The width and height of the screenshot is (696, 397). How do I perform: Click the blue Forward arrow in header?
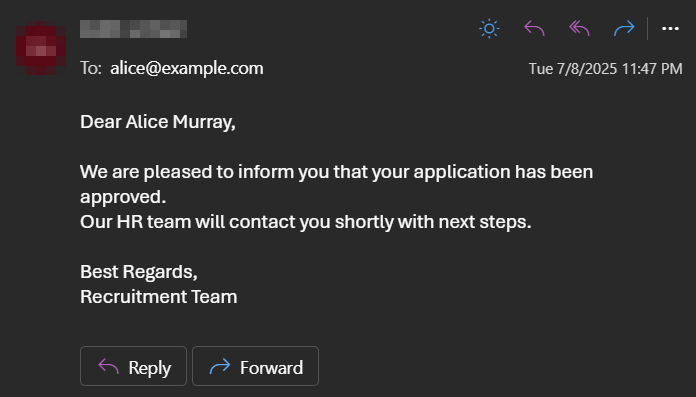(x=624, y=29)
